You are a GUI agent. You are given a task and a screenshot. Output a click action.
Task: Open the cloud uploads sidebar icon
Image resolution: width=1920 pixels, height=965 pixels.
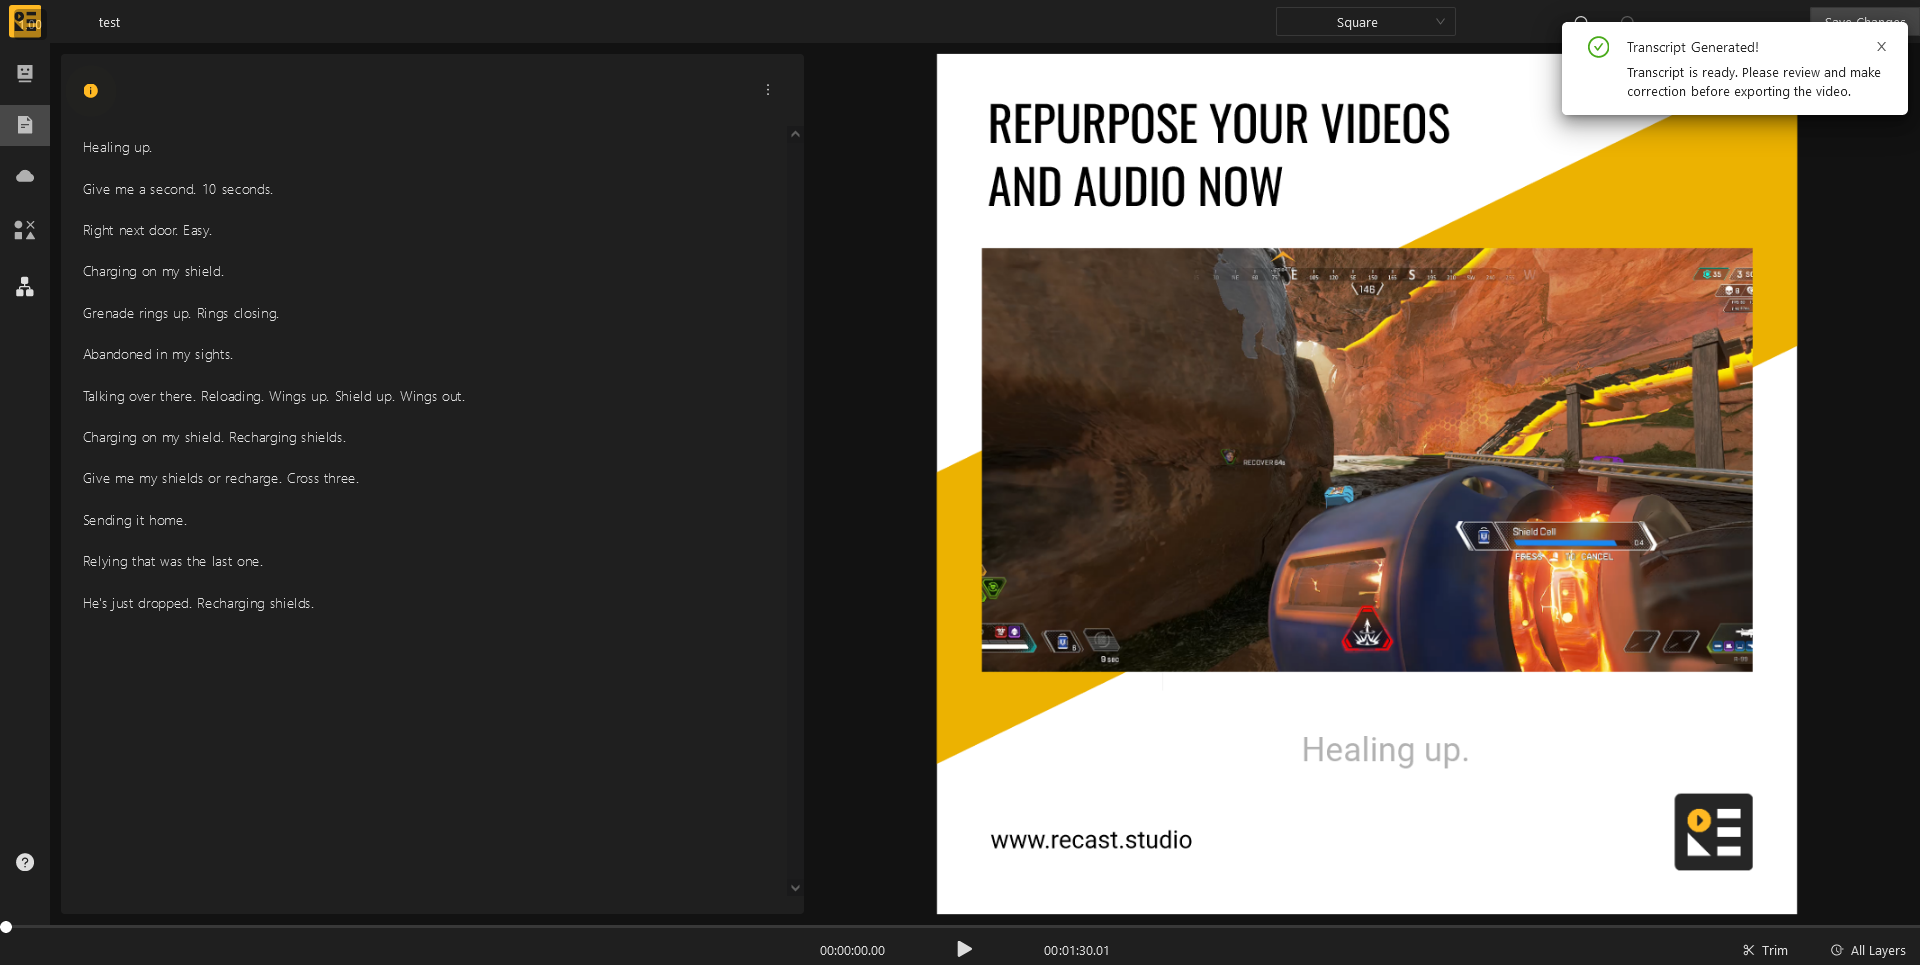pos(25,177)
